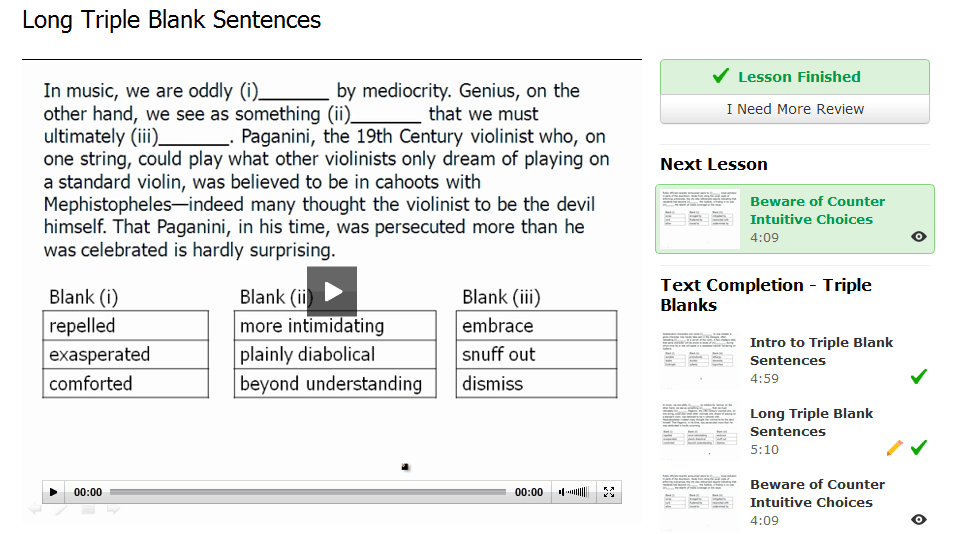The width and height of the screenshot is (954, 534).
Task: Click faded forward arrow below the player
Action: click(x=113, y=510)
